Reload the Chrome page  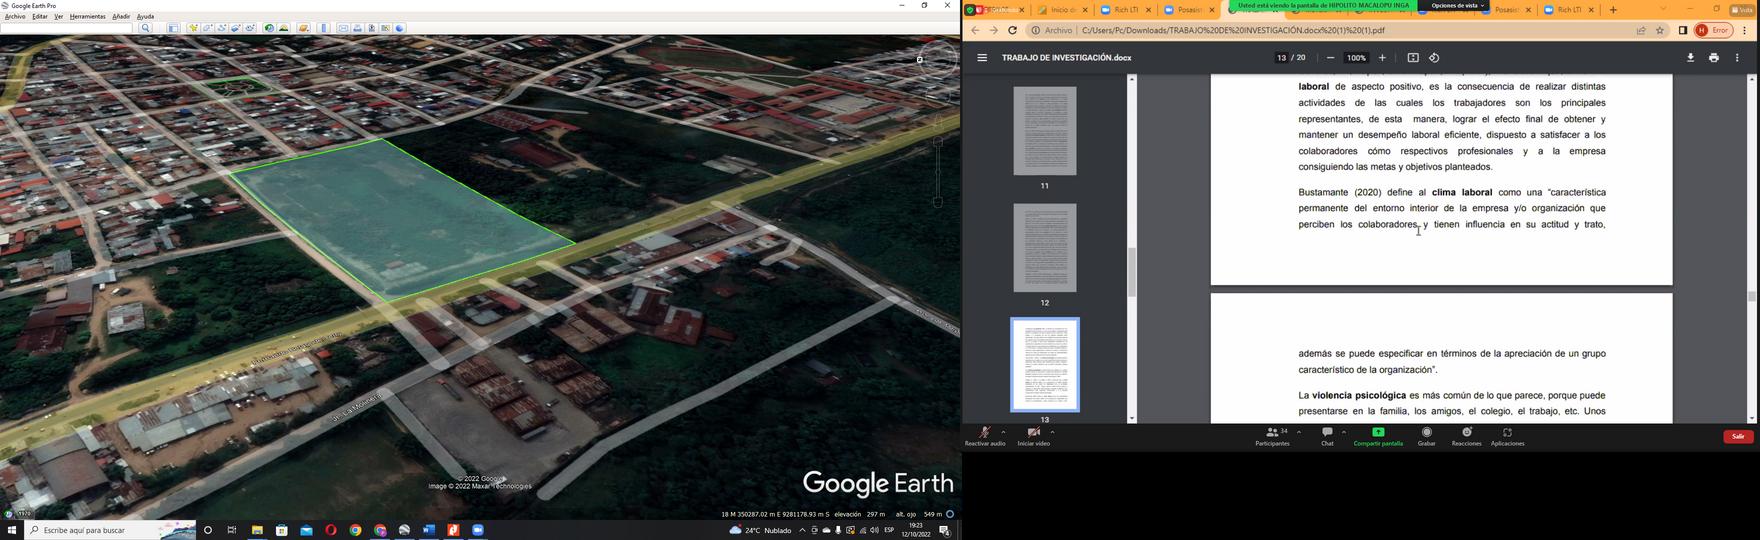(x=1012, y=30)
